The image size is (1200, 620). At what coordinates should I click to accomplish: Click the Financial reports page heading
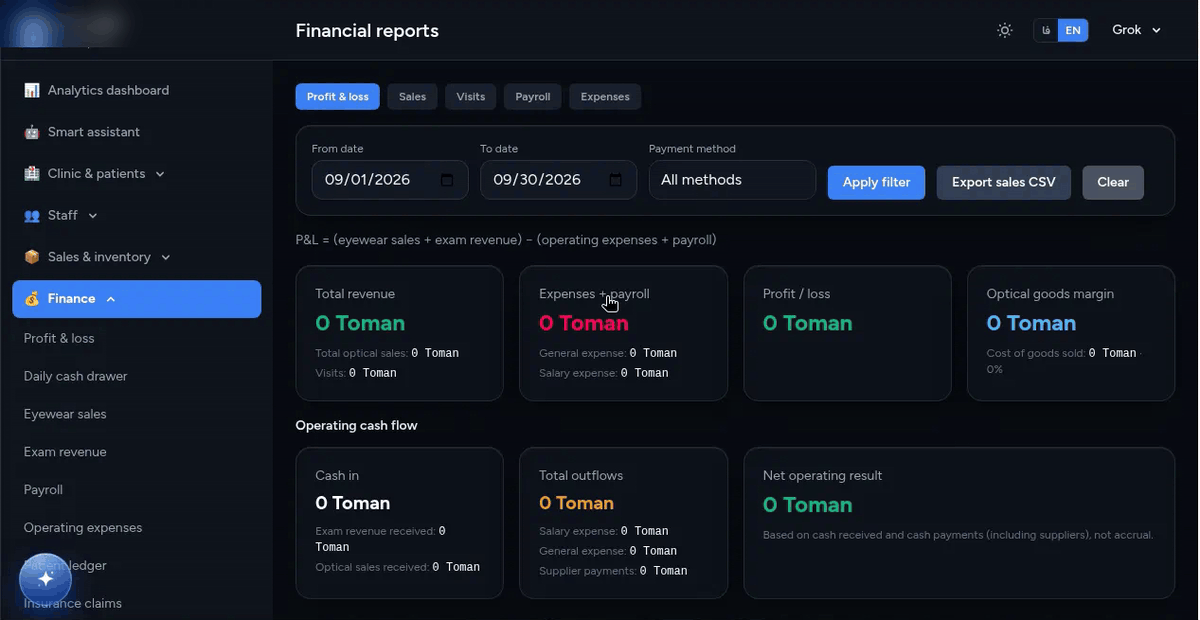[367, 31]
